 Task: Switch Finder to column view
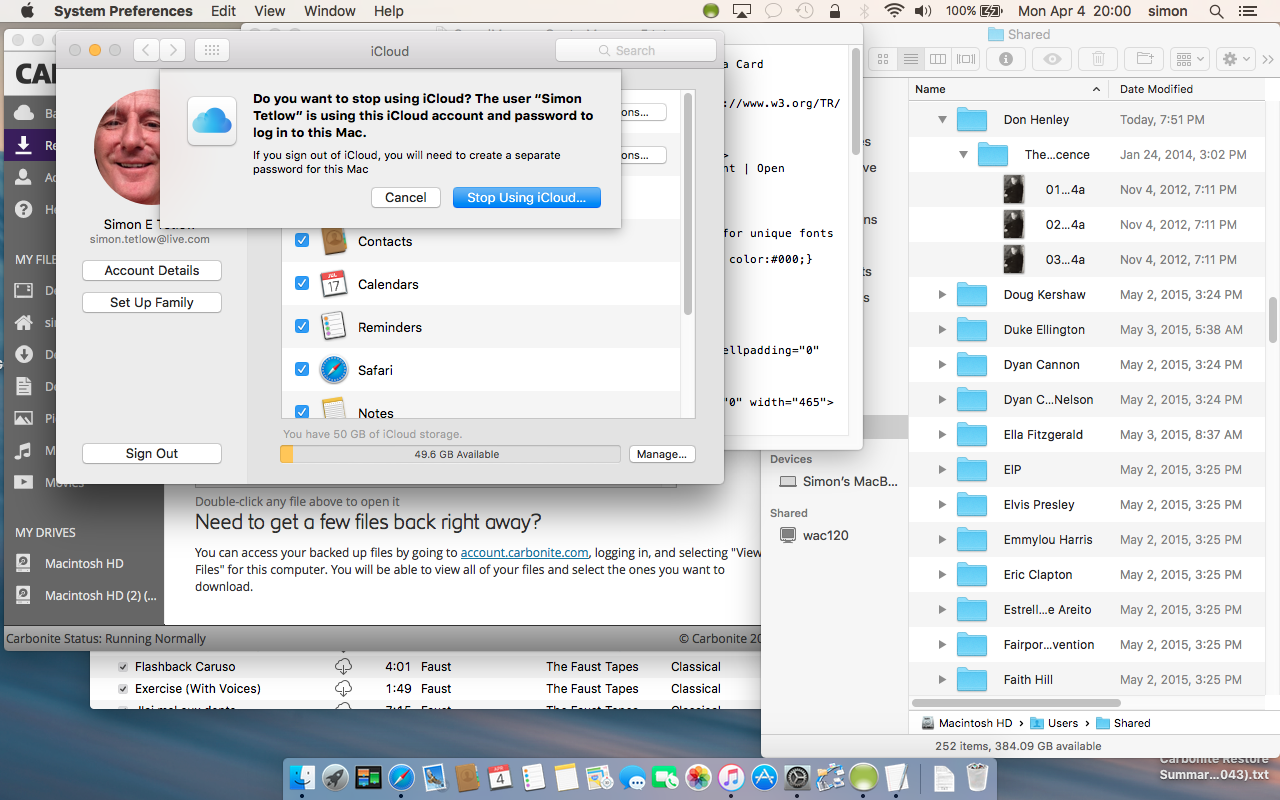coord(938,59)
